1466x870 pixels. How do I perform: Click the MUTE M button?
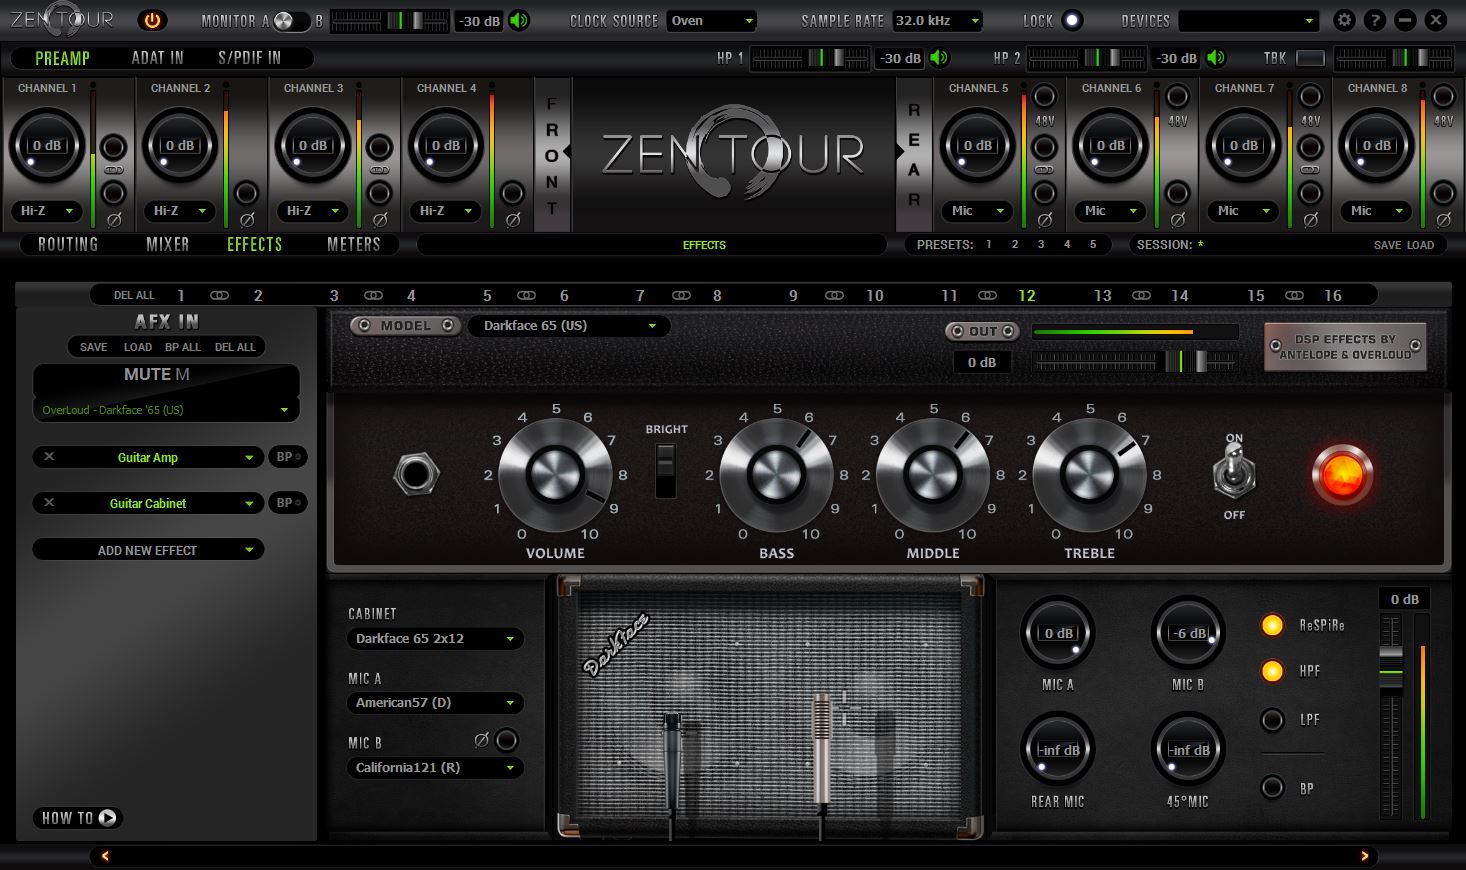(156, 375)
